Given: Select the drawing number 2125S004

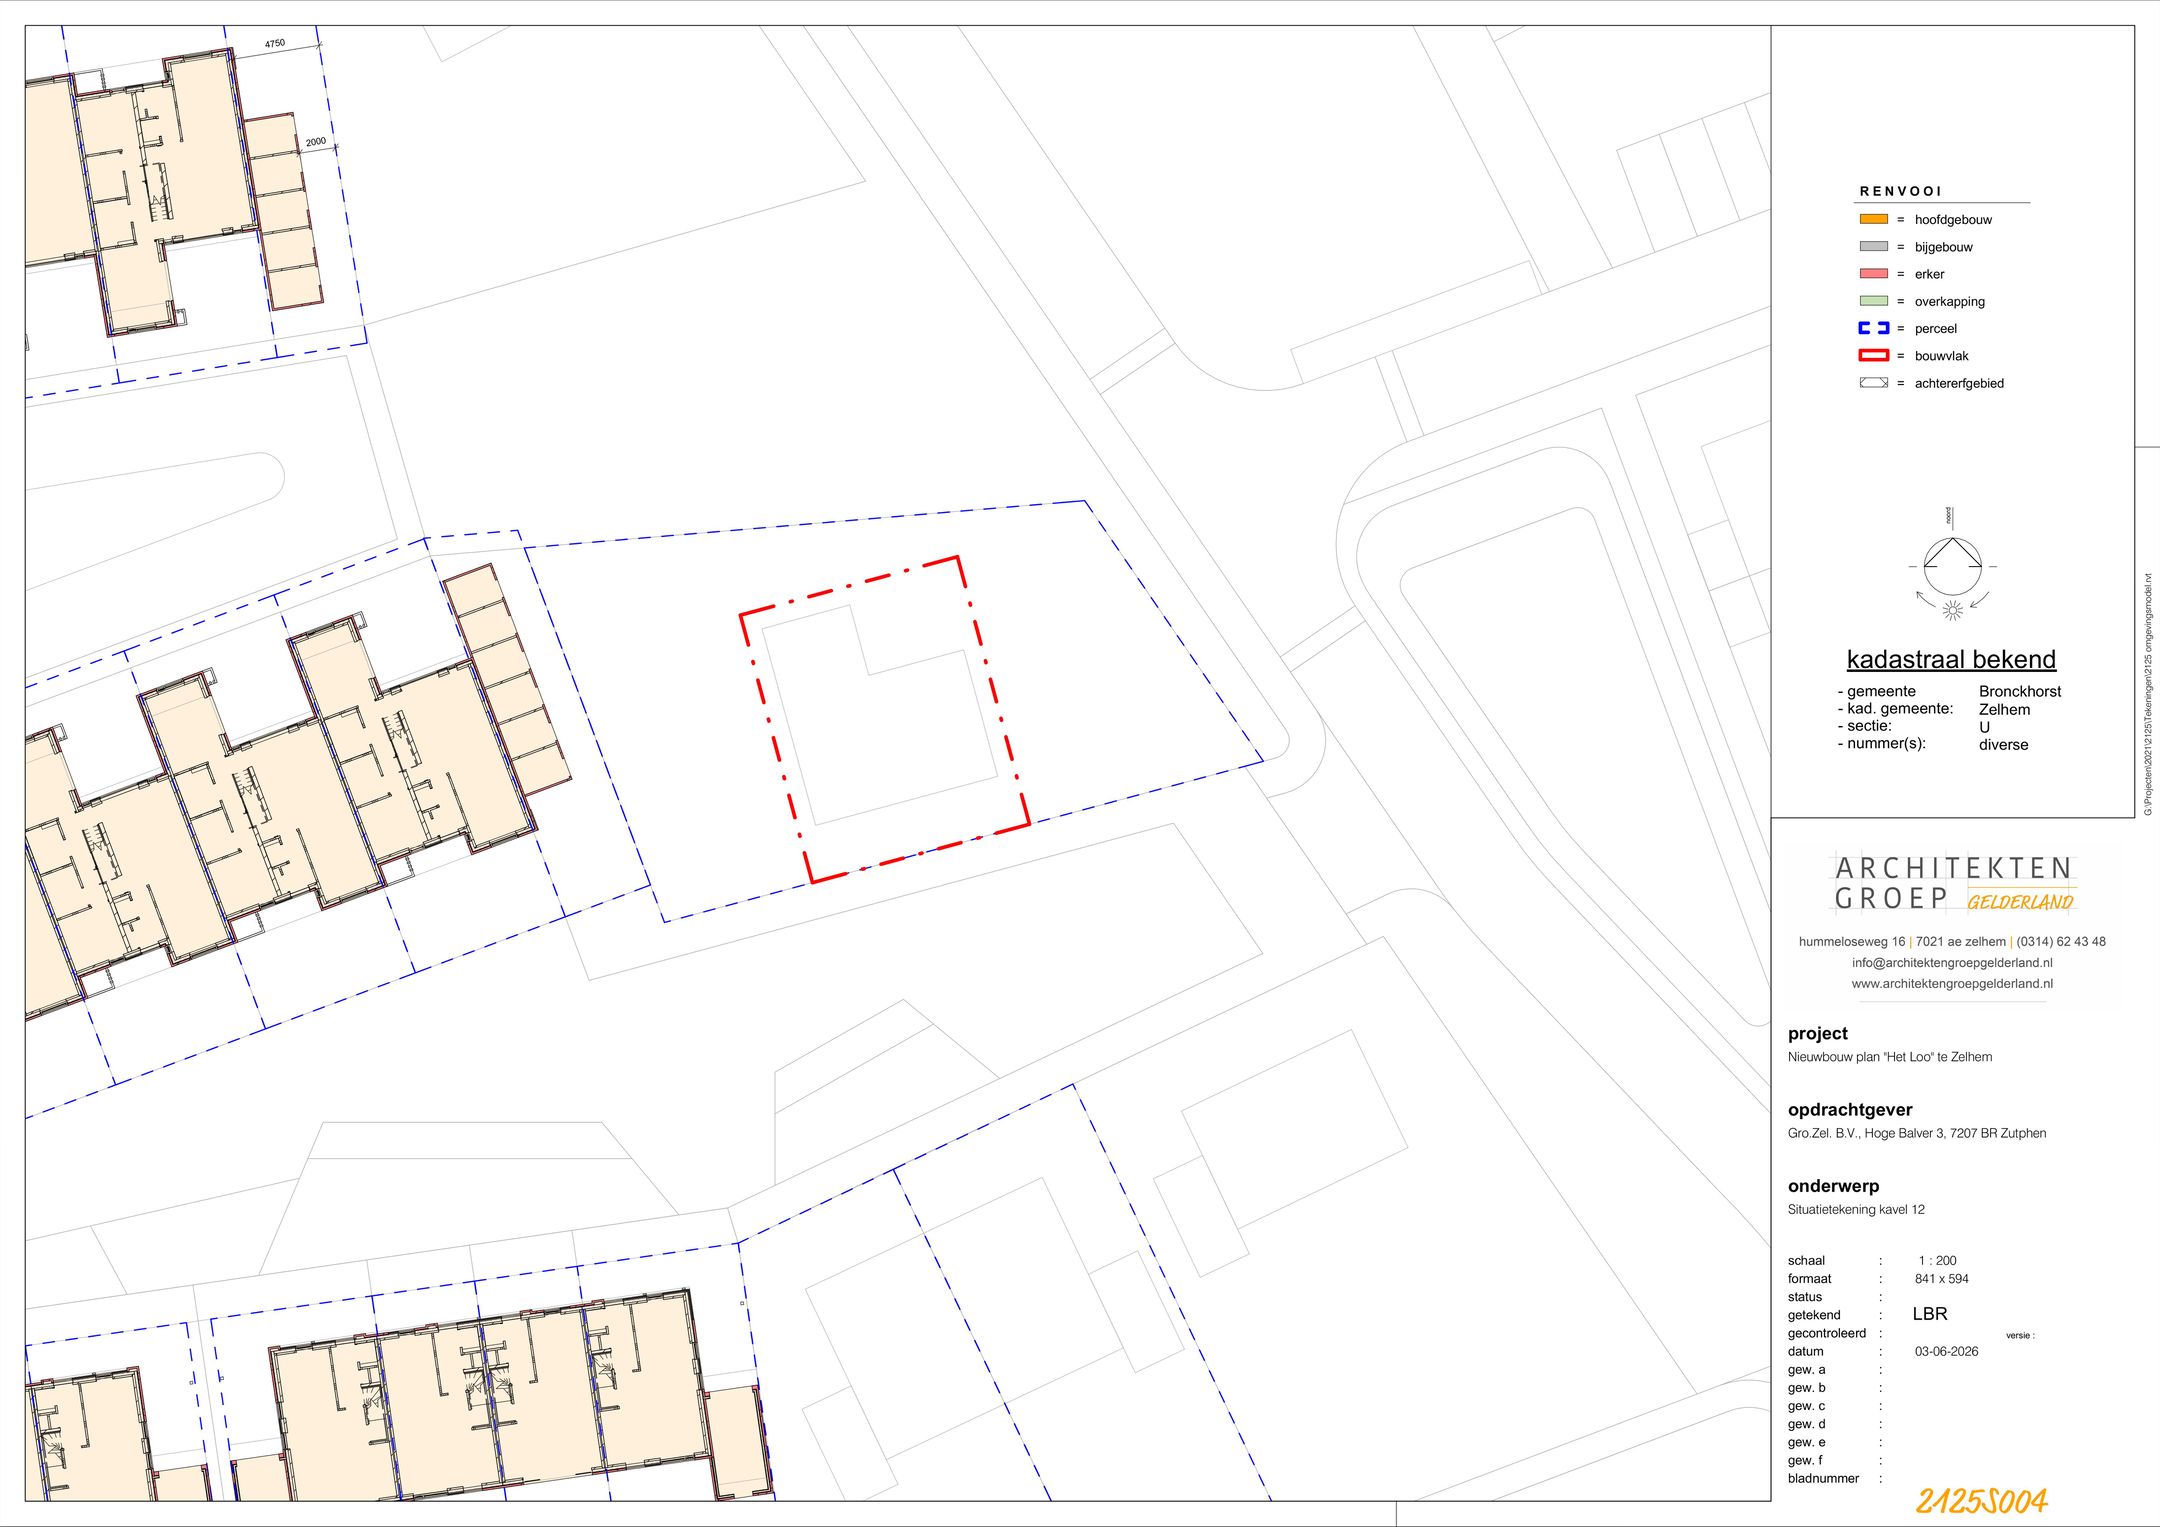Looking at the screenshot, I should point(1981,1500).
